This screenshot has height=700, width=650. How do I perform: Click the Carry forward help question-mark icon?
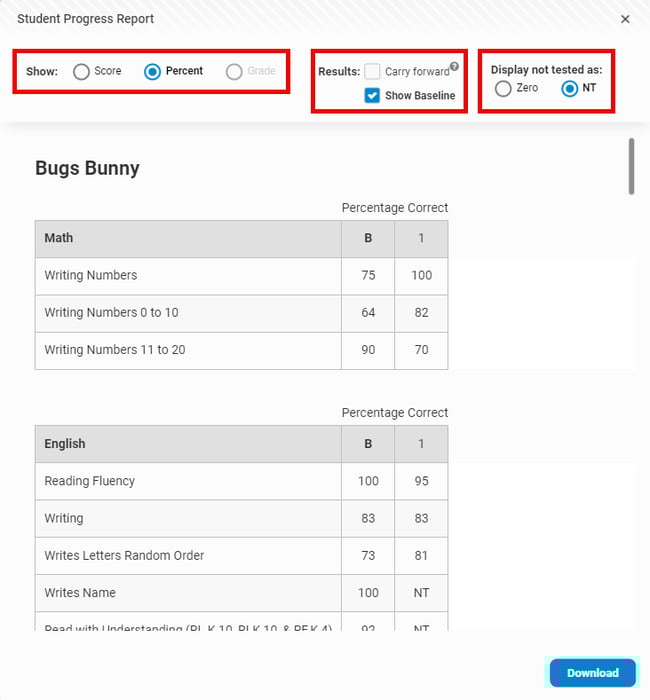pyautogui.click(x=454, y=67)
